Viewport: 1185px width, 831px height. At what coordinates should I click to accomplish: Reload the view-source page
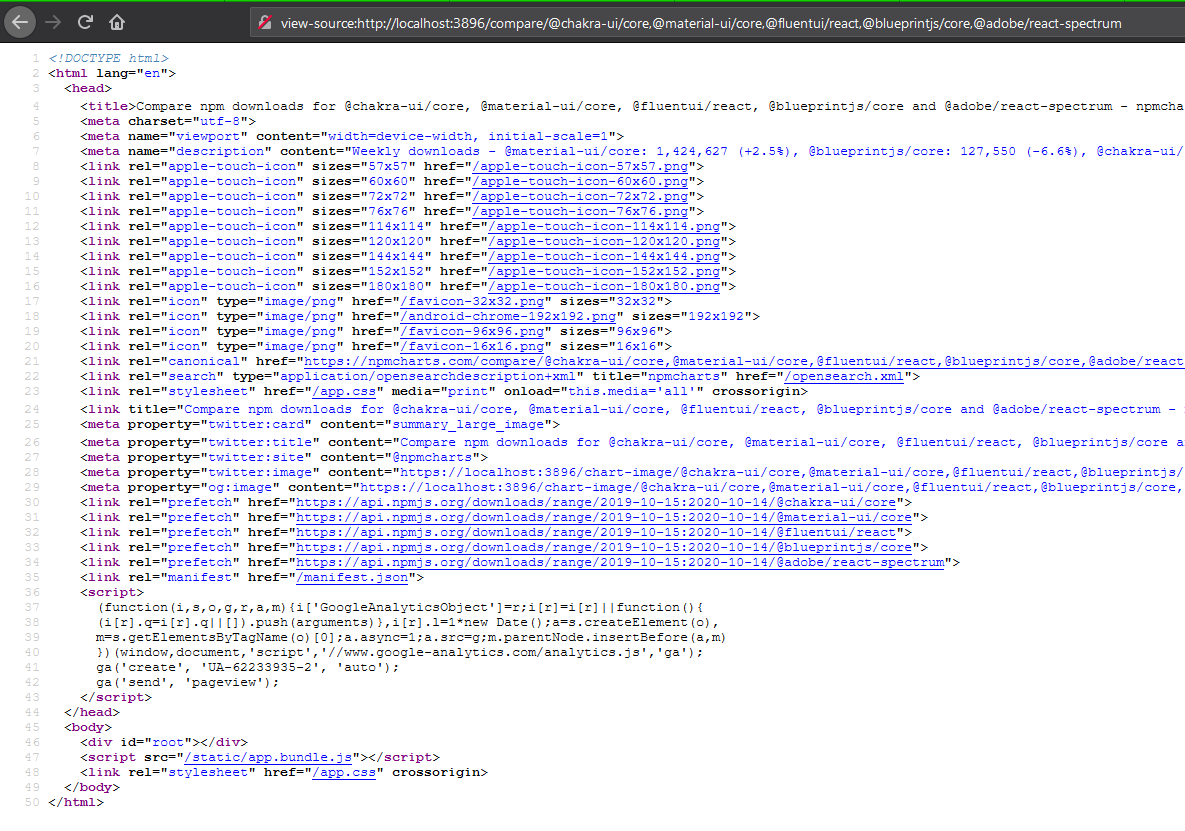(x=85, y=22)
